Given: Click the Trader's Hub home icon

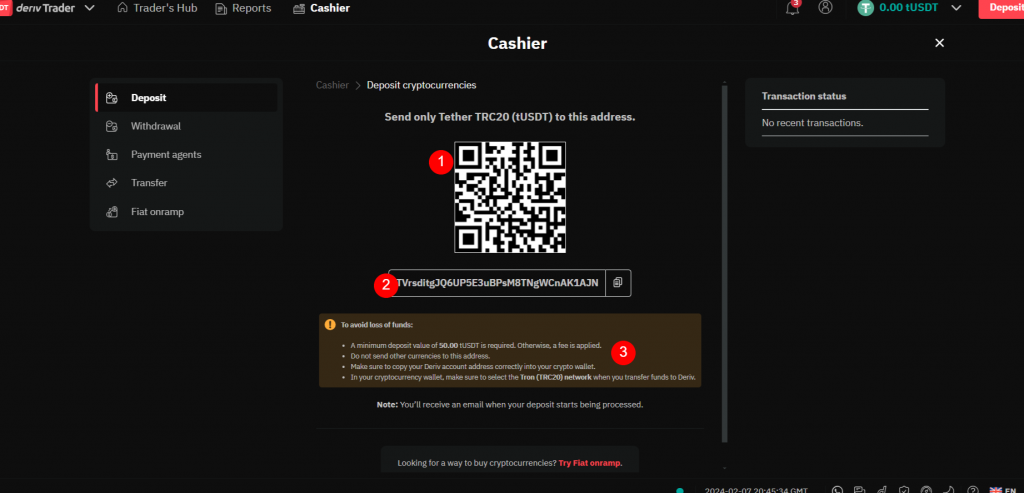Looking at the screenshot, I should point(122,8).
